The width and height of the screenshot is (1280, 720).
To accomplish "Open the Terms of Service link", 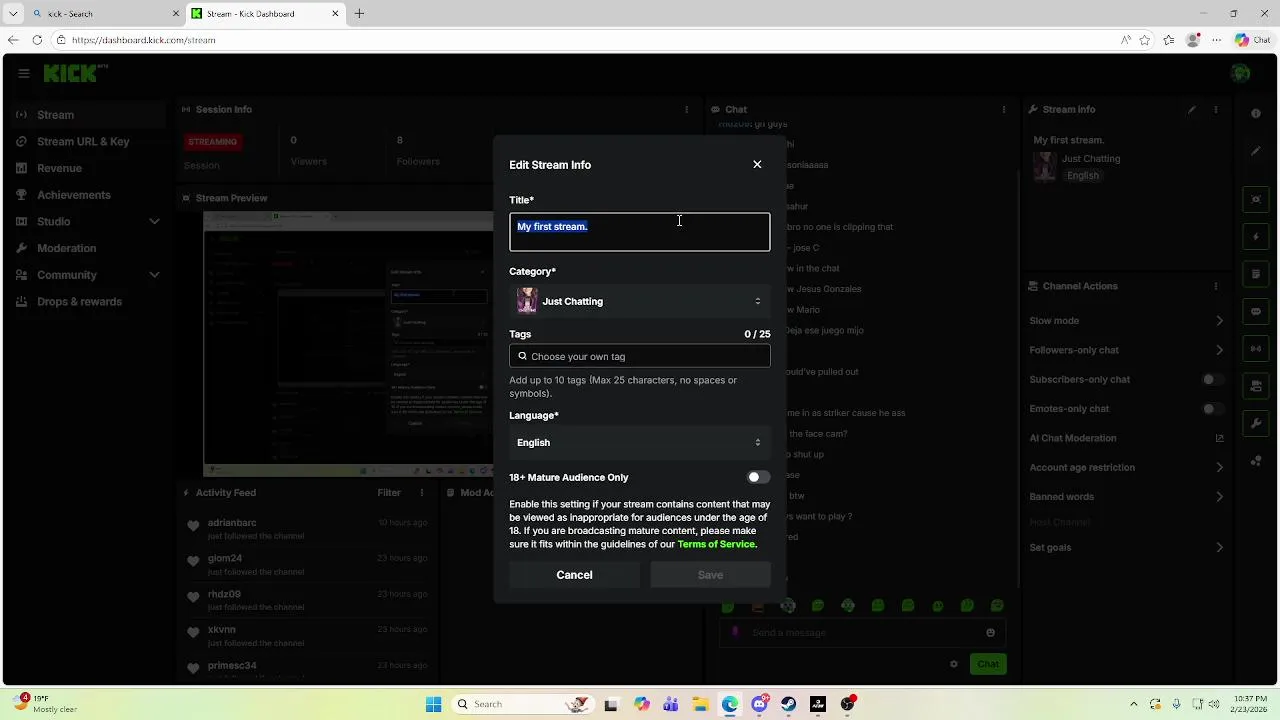I will [x=716, y=544].
